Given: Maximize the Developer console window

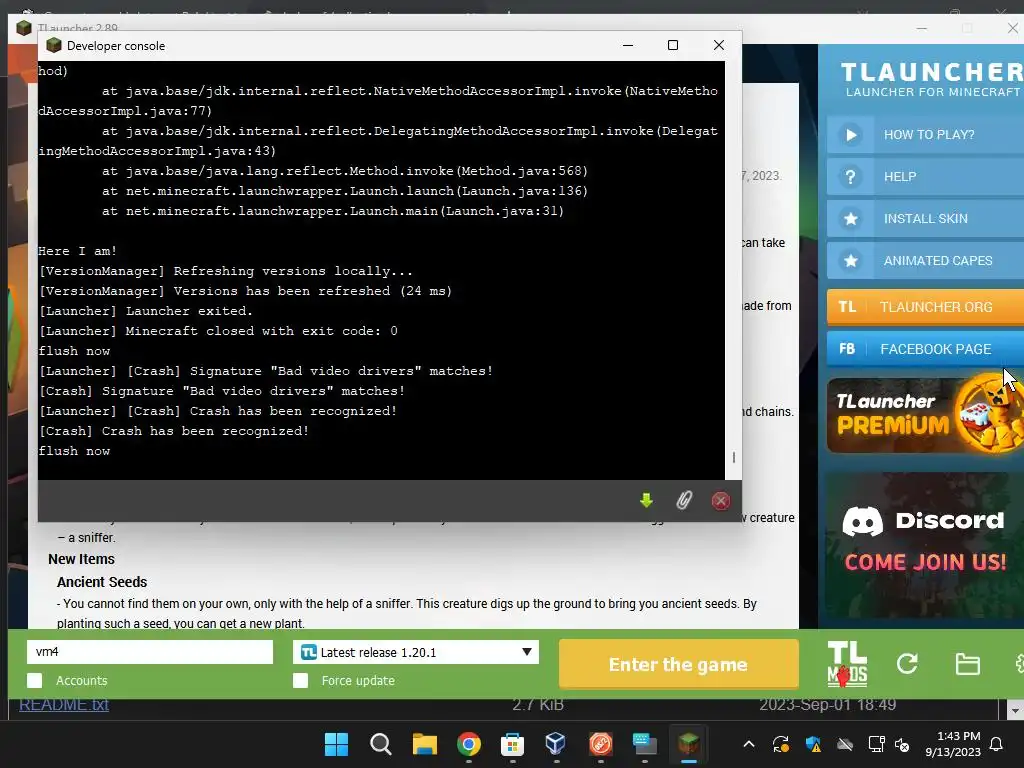Looking at the screenshot, I should [673, 45].
